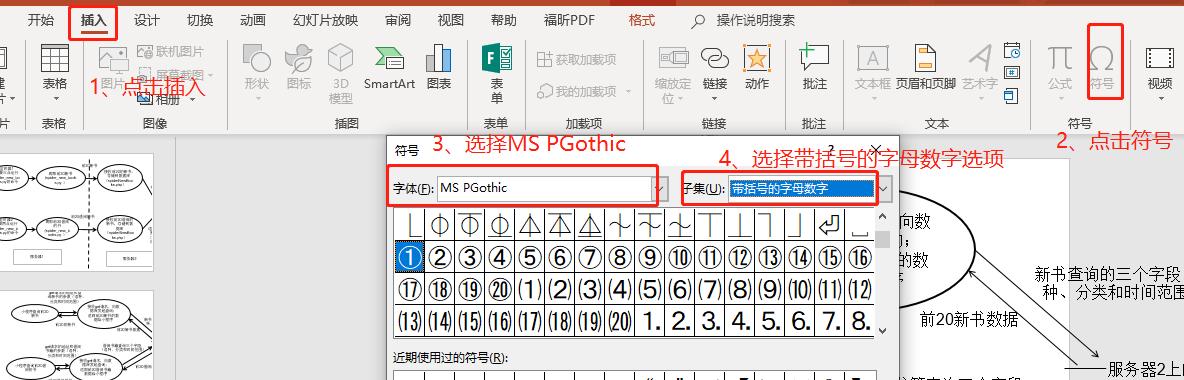Switch to the 开始 tab
1184x380 pixels.
click(41, 21)
